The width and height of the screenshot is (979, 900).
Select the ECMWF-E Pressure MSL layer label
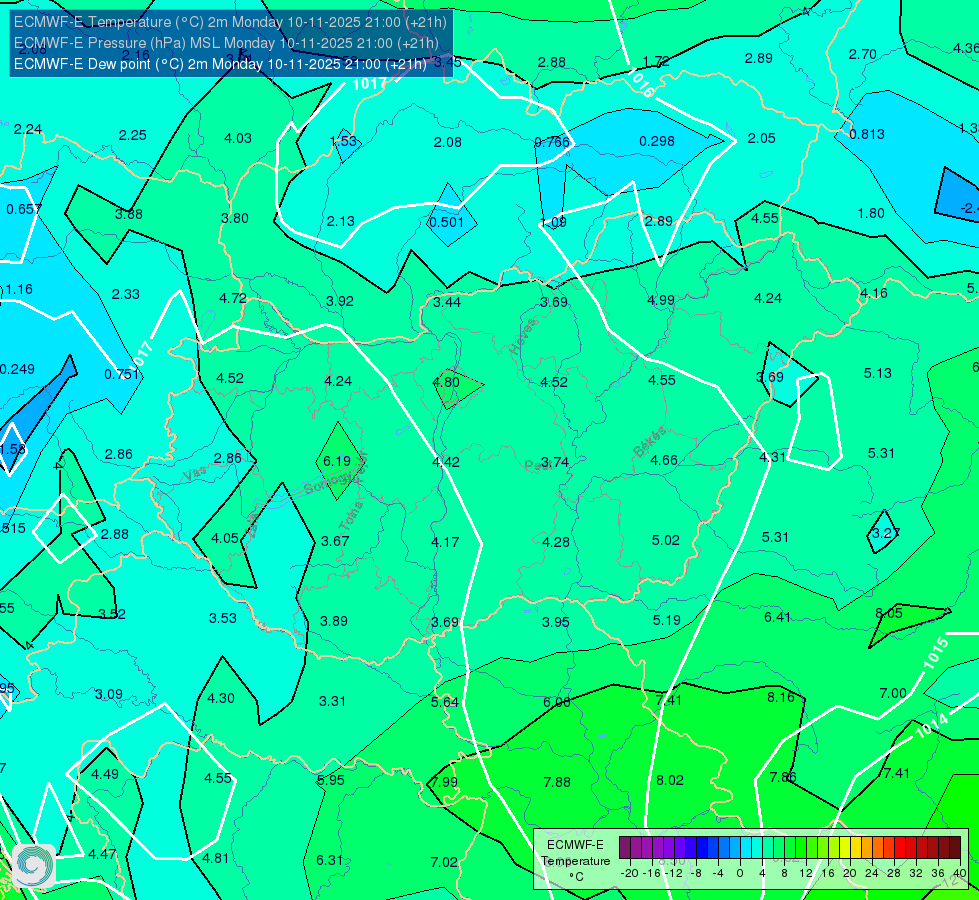coord(226,43)
